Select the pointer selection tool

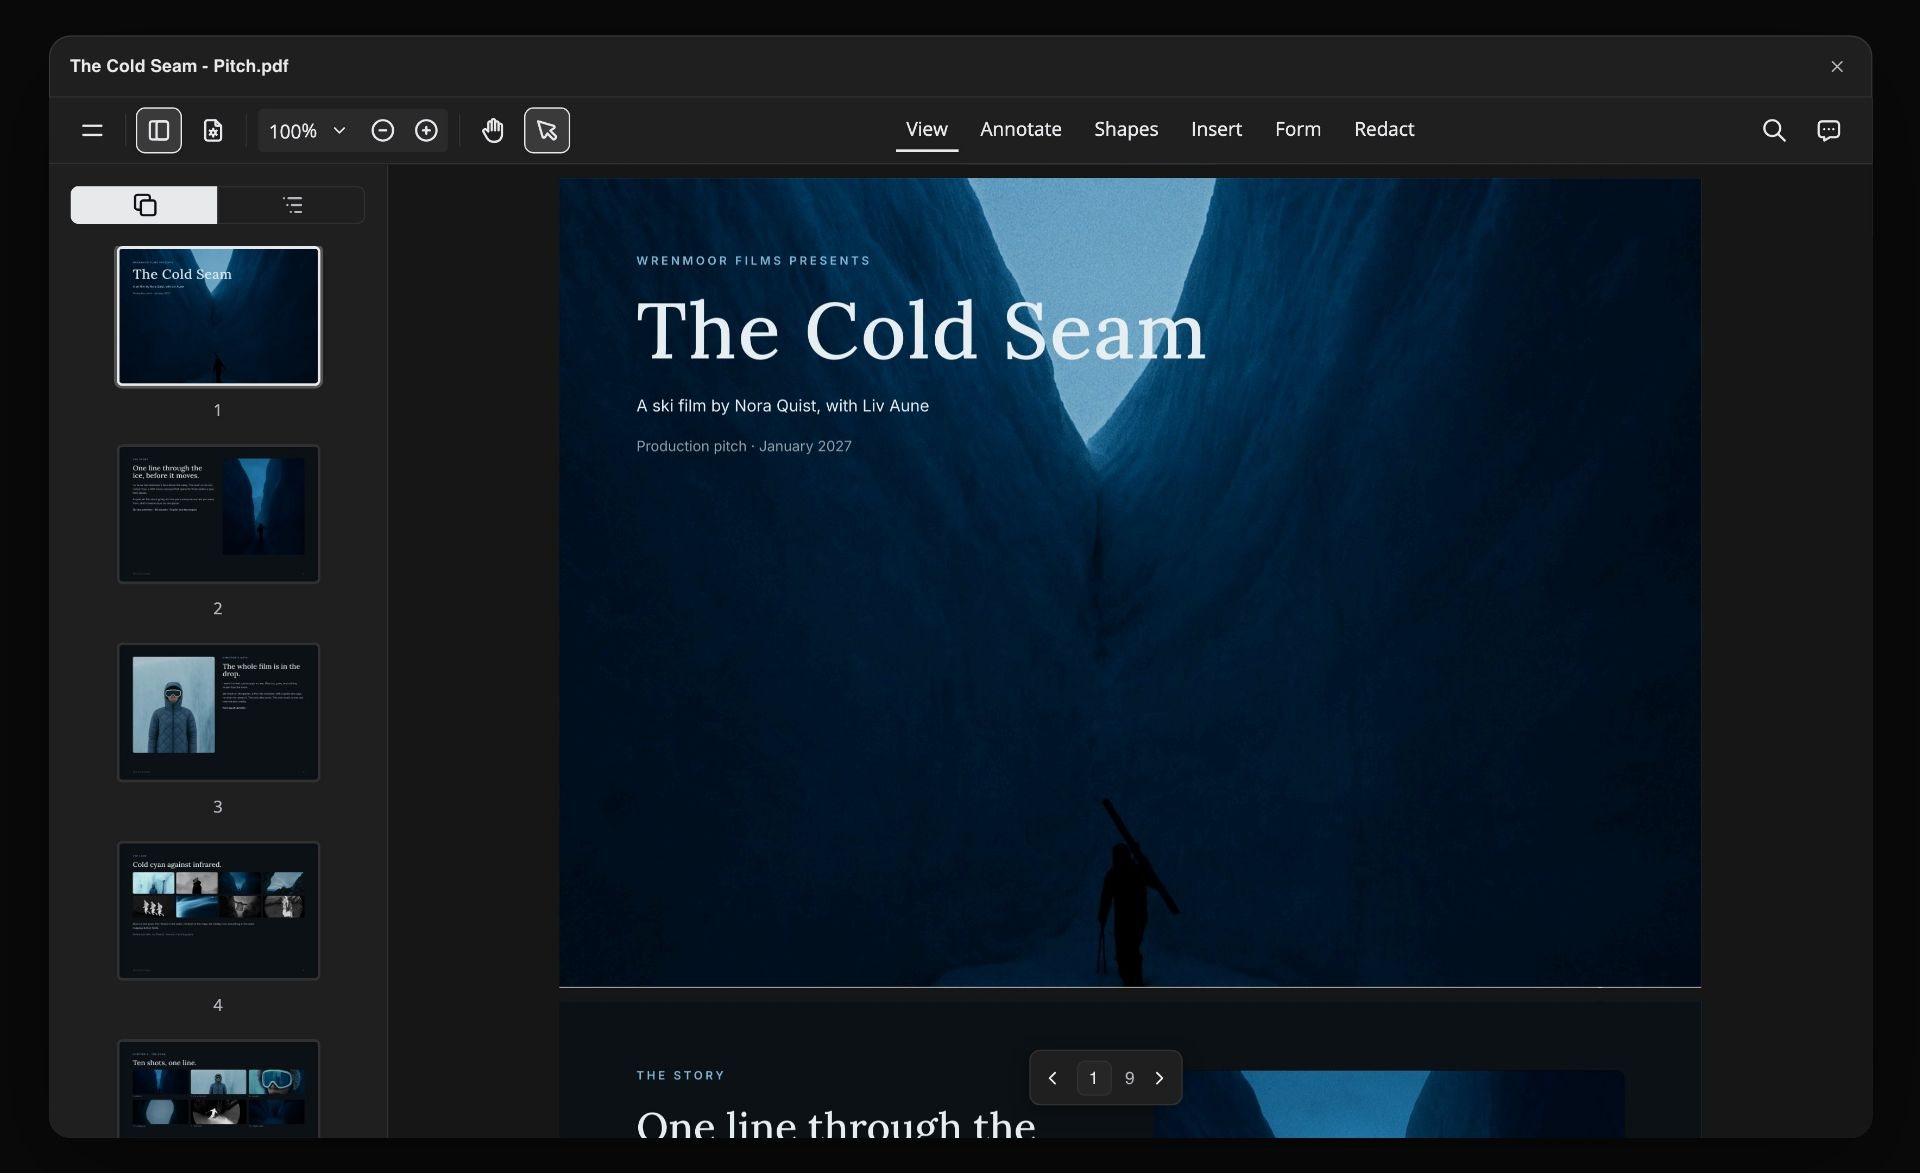tap(547, 130)
